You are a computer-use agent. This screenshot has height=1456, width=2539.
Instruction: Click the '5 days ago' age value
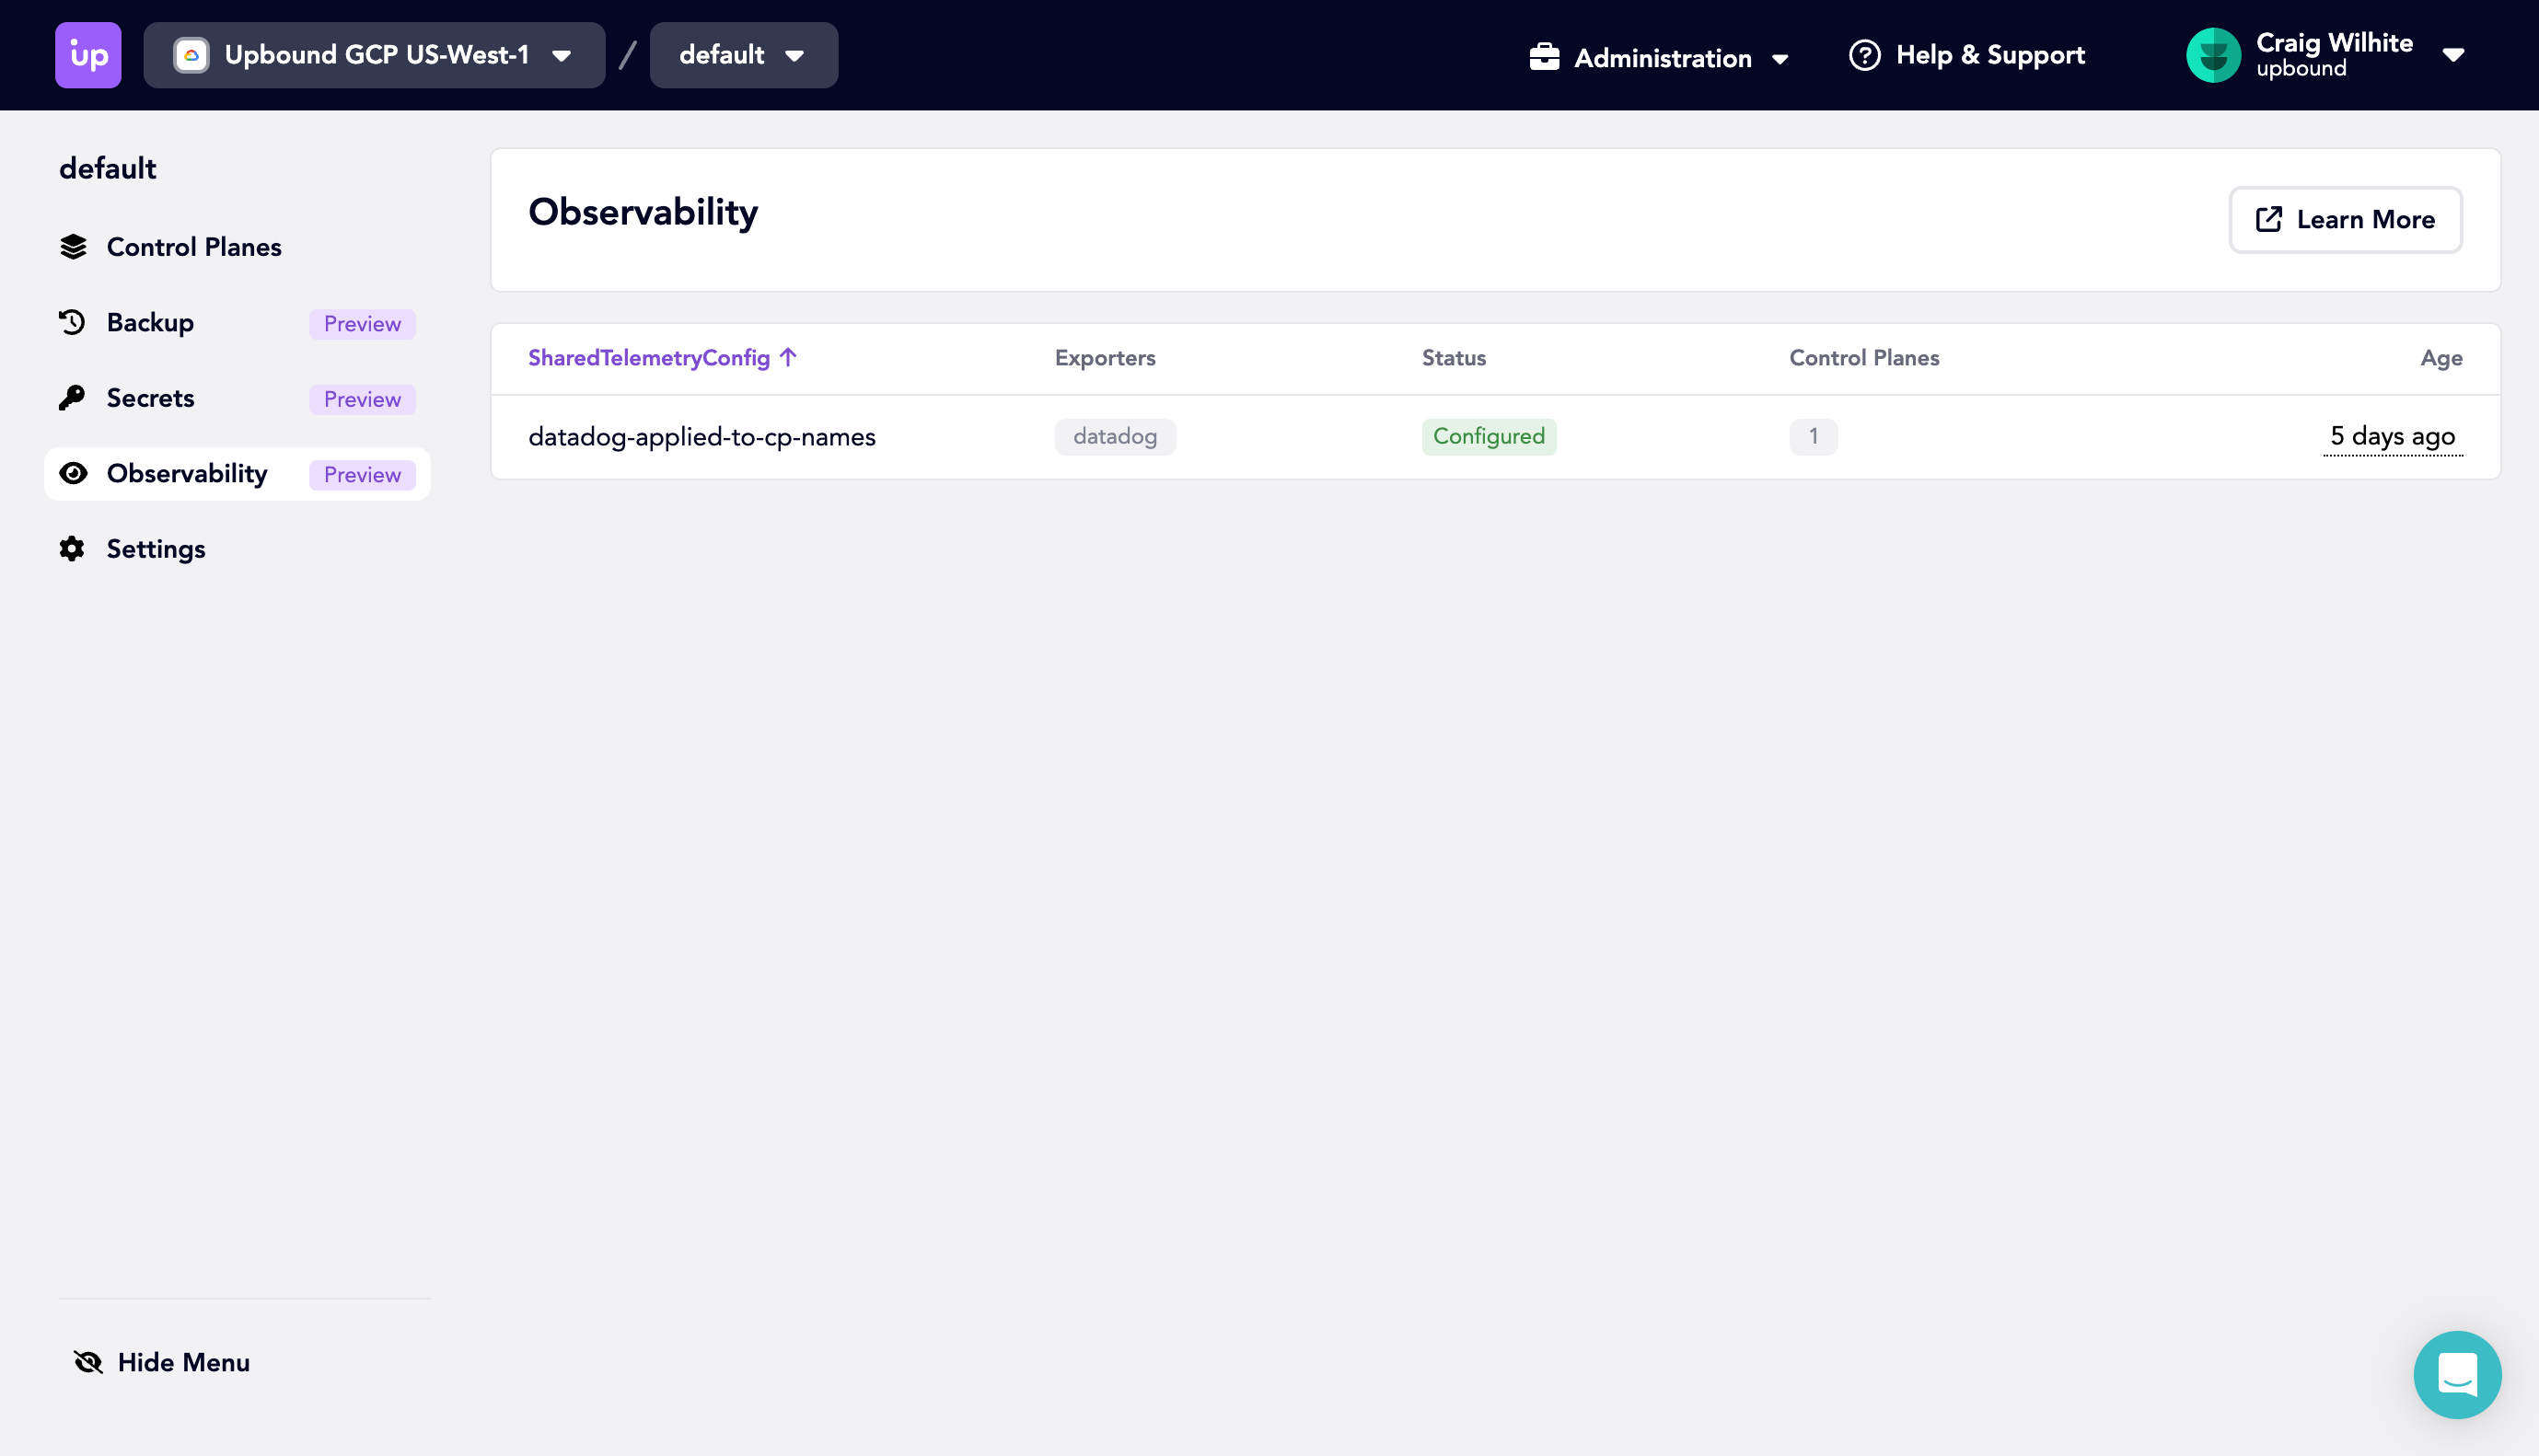point(2392,437)
